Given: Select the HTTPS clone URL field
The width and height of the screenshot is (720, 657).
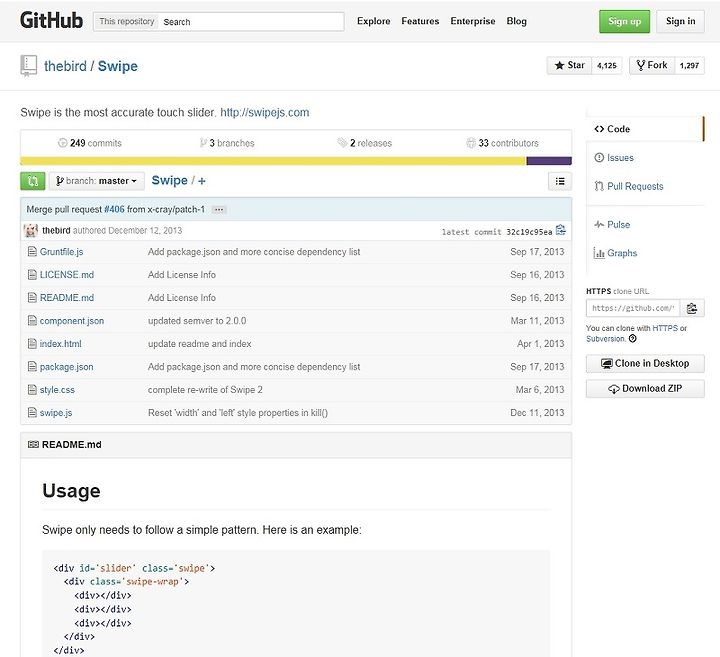Looking at the screenshot, I should [x=633, y=308].
